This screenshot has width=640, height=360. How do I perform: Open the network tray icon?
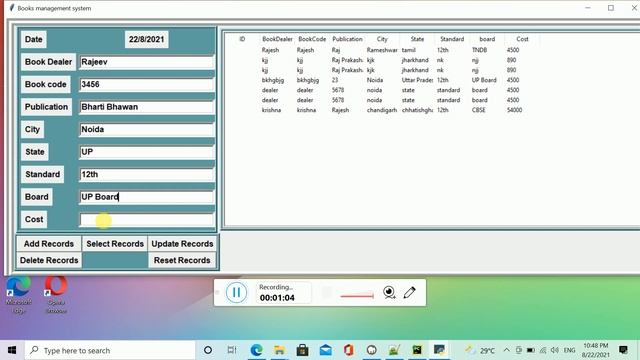tap(543, 350)
